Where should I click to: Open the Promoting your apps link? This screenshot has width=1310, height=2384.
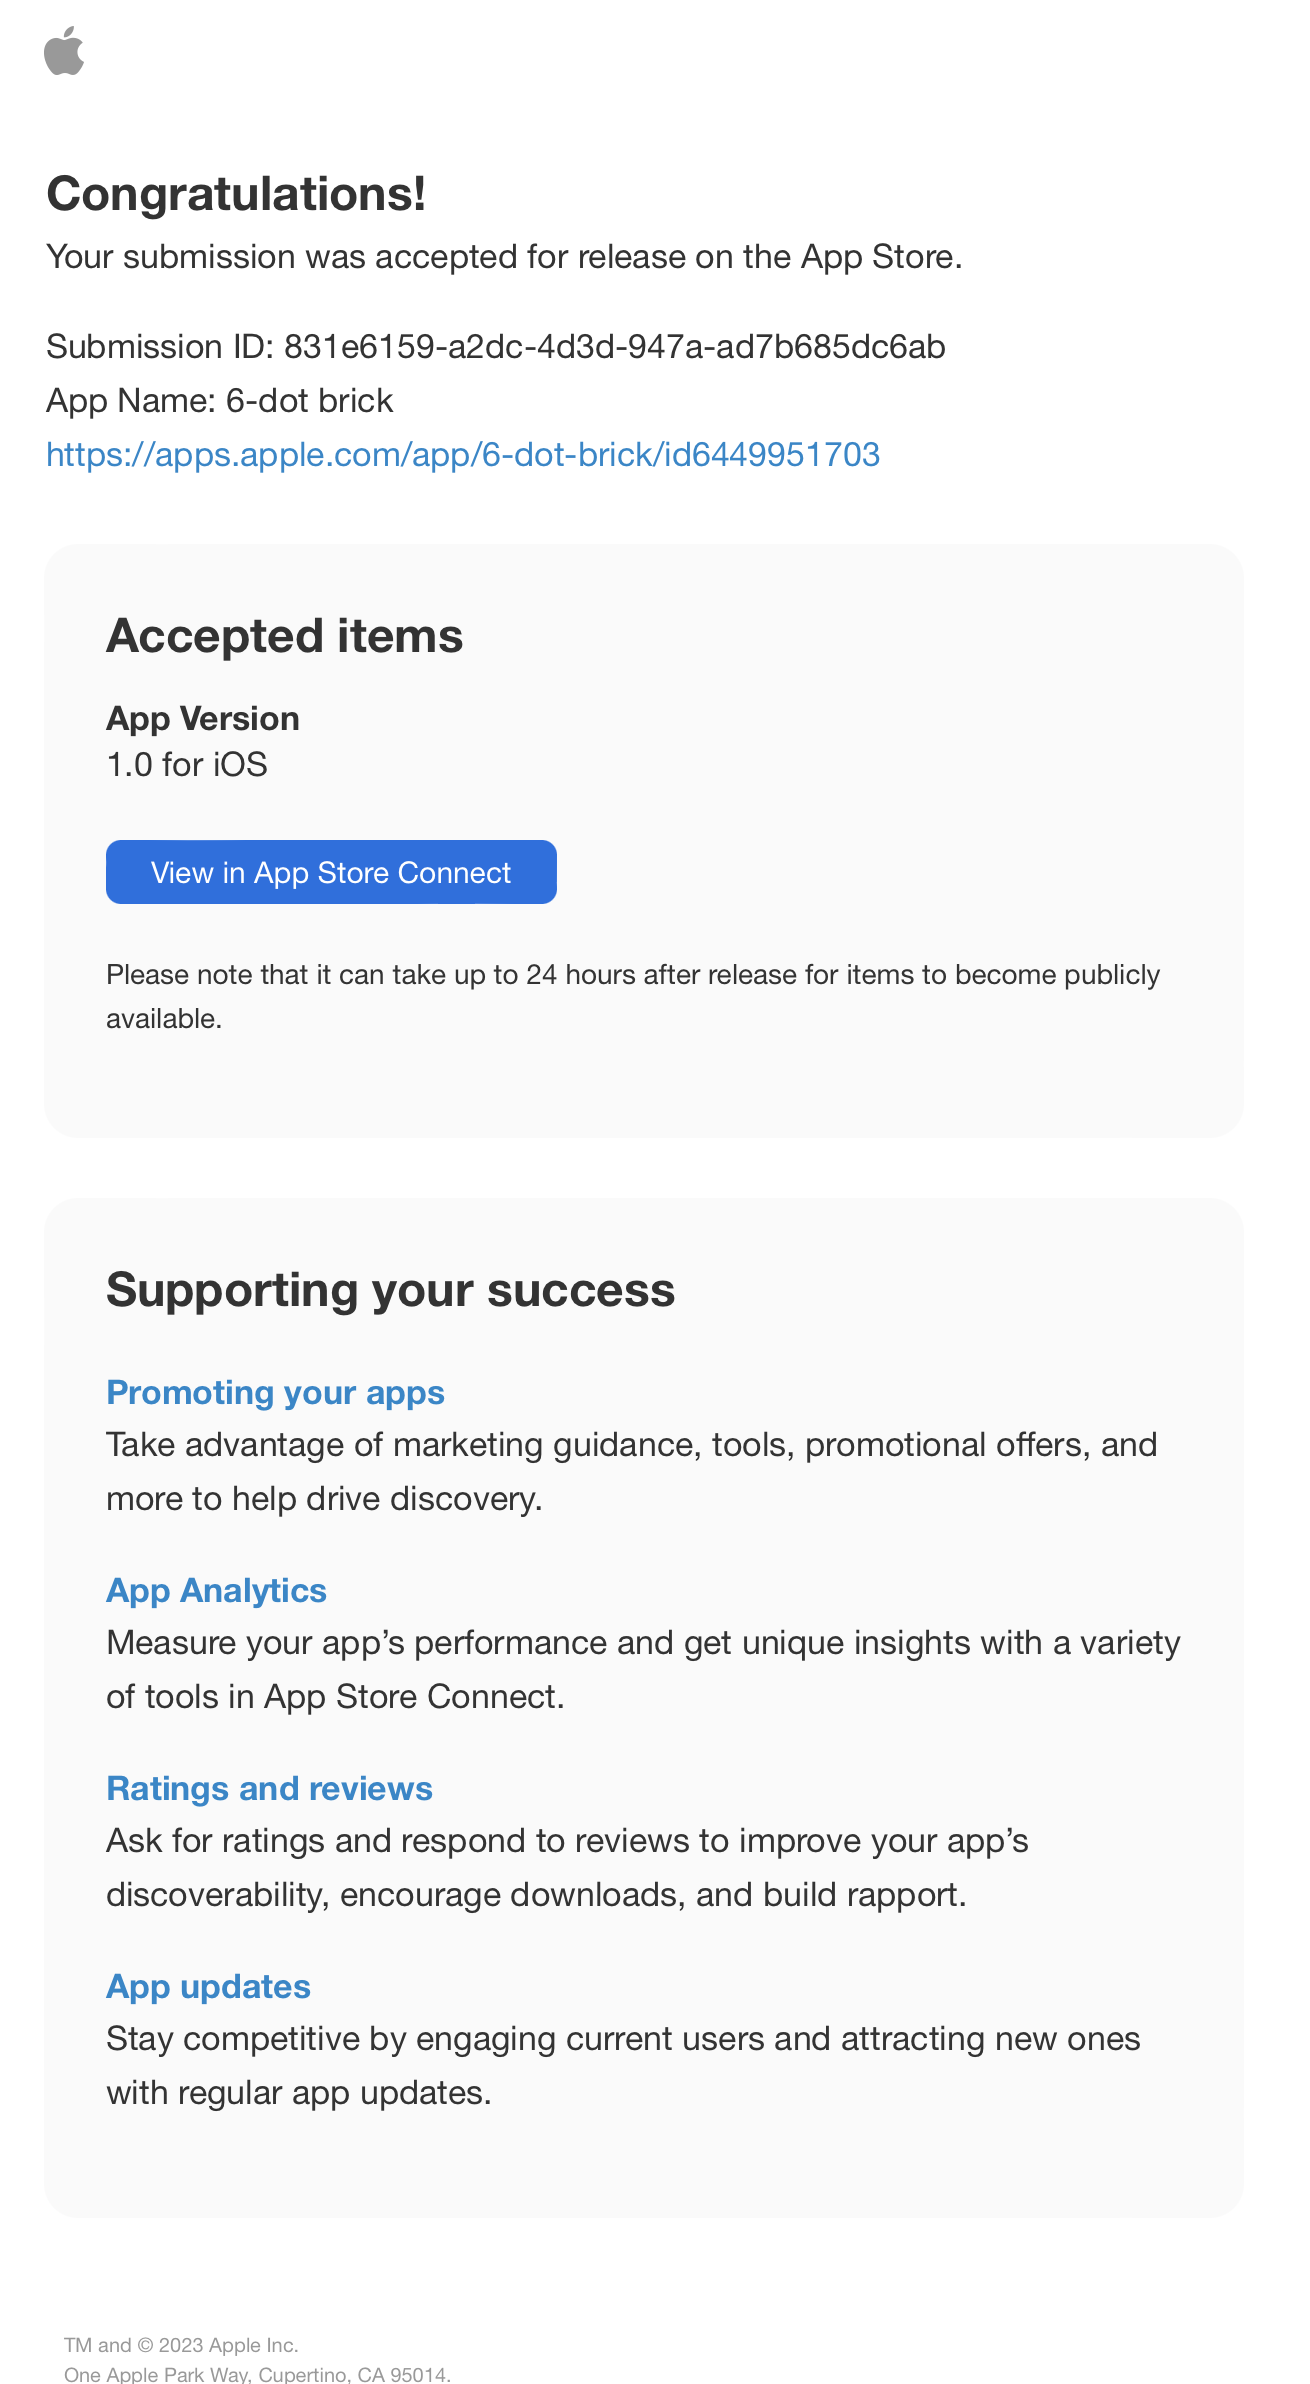275,1393
